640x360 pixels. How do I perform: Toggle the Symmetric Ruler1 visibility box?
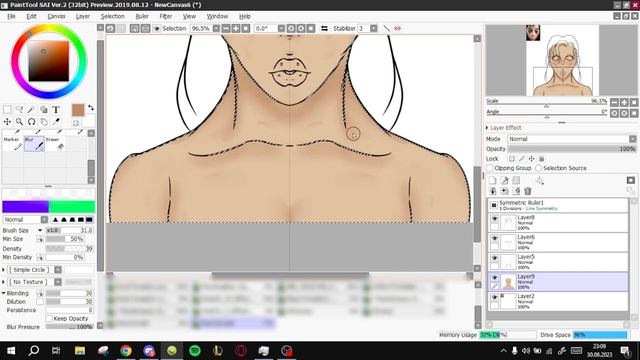point(493,205)
